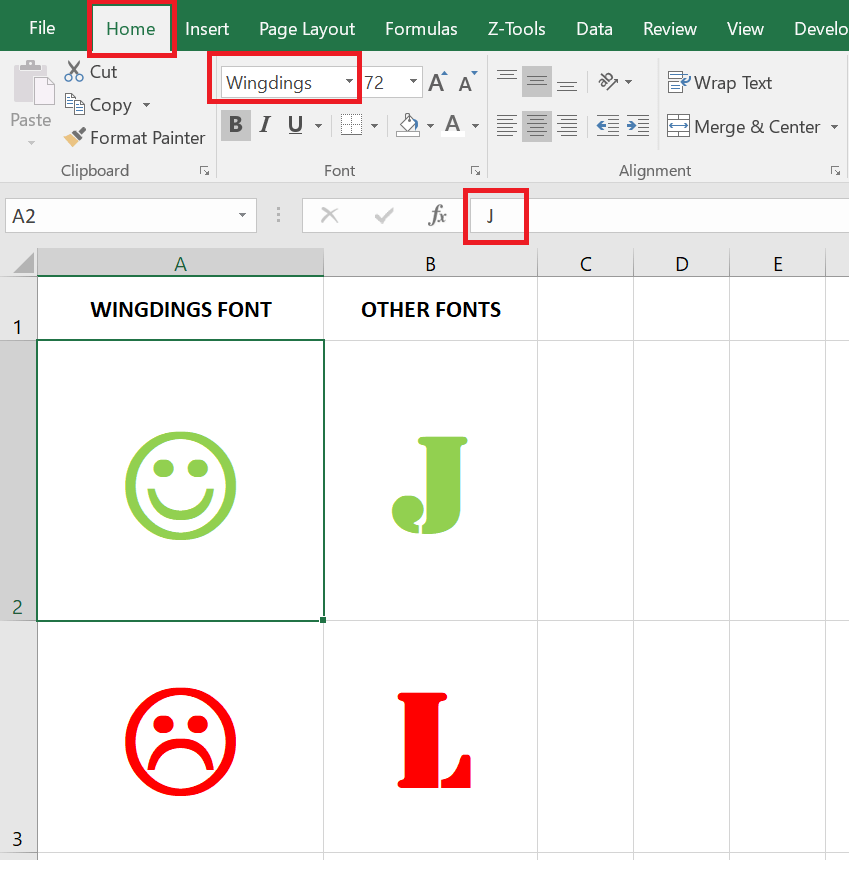The image size is (858, 879).
Task: Activate the Format Painter brush
Action: click(75, 137)
